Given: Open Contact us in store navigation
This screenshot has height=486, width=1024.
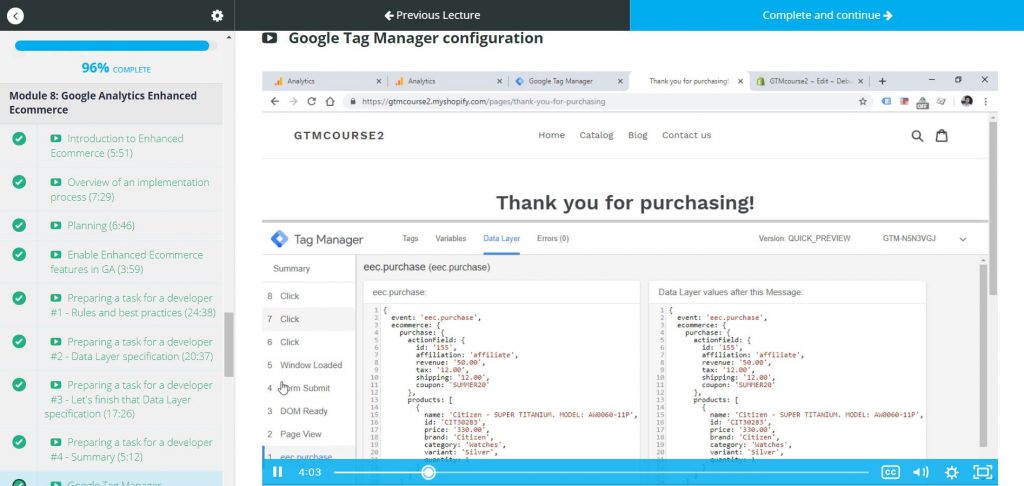Looking at the screenshot, I should pos(686,135).
